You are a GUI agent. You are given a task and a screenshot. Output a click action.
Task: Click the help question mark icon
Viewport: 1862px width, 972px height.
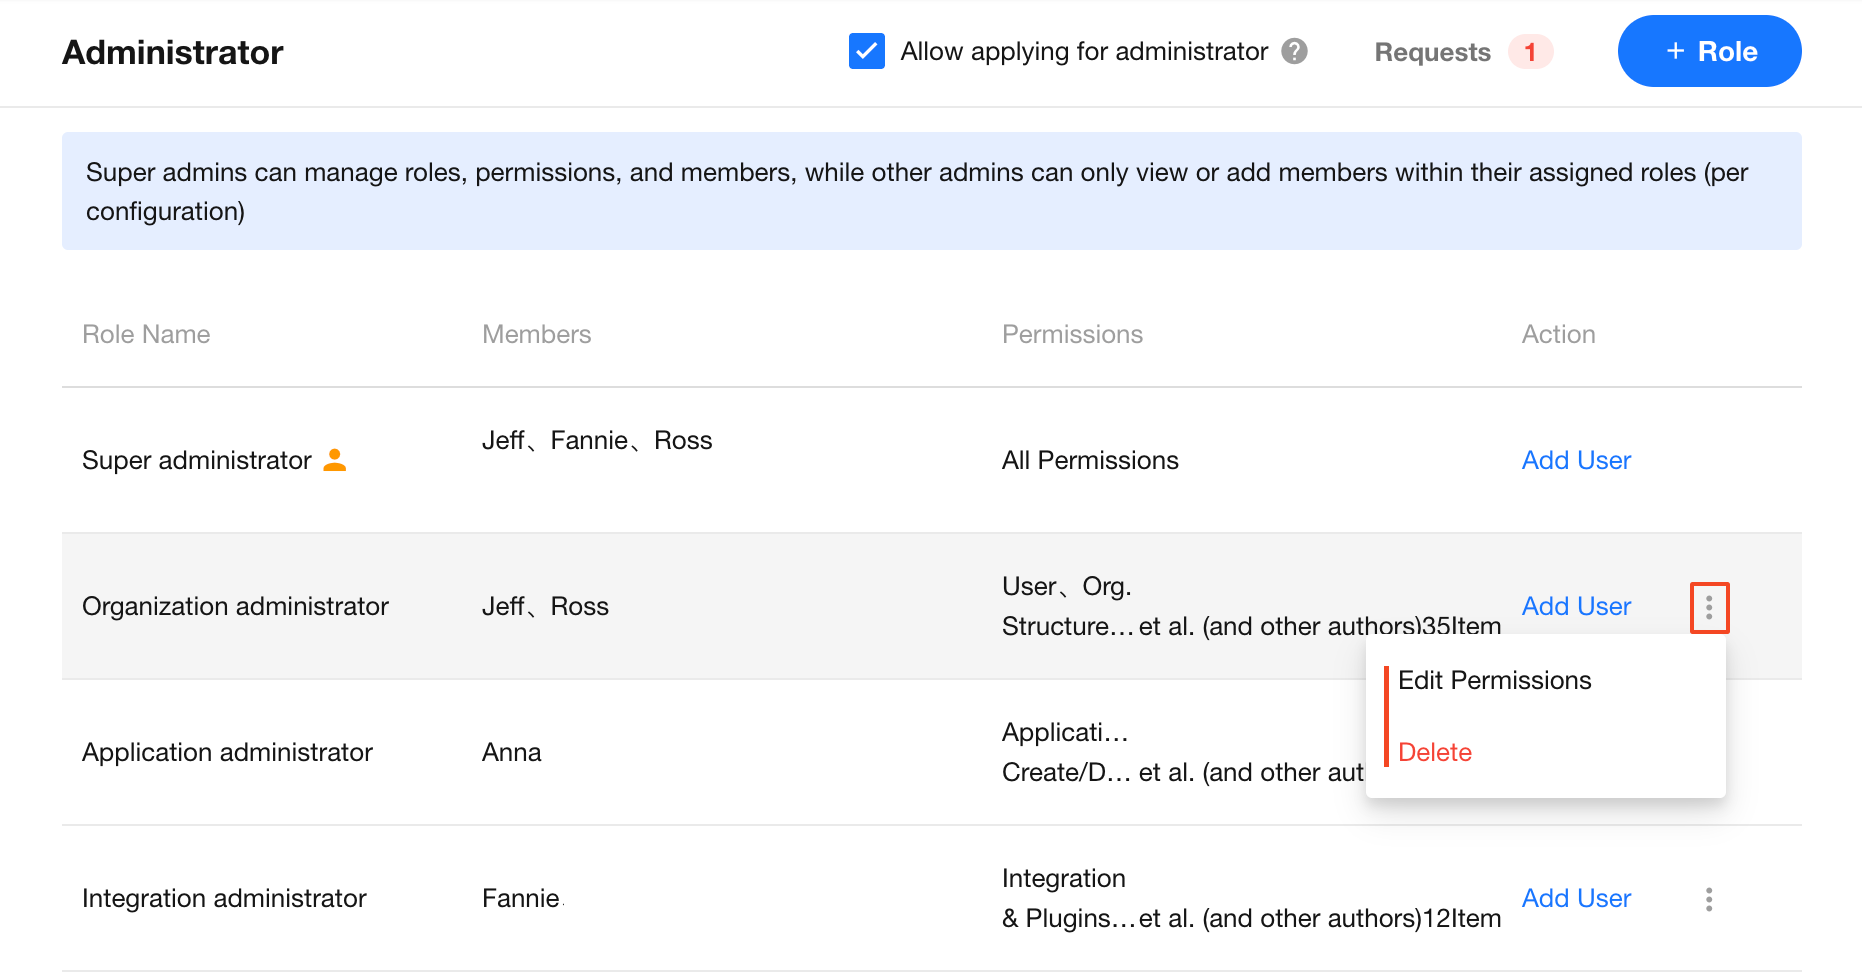click(1294, 51)
